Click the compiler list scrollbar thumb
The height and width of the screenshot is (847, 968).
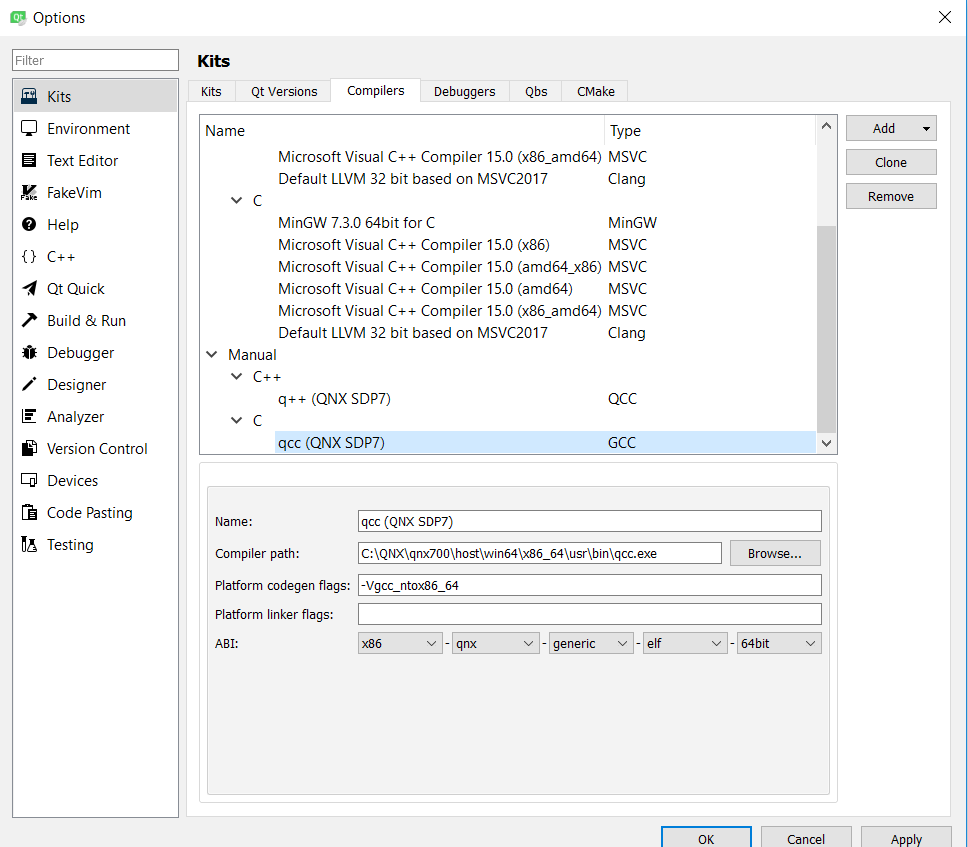click(826, 329)
